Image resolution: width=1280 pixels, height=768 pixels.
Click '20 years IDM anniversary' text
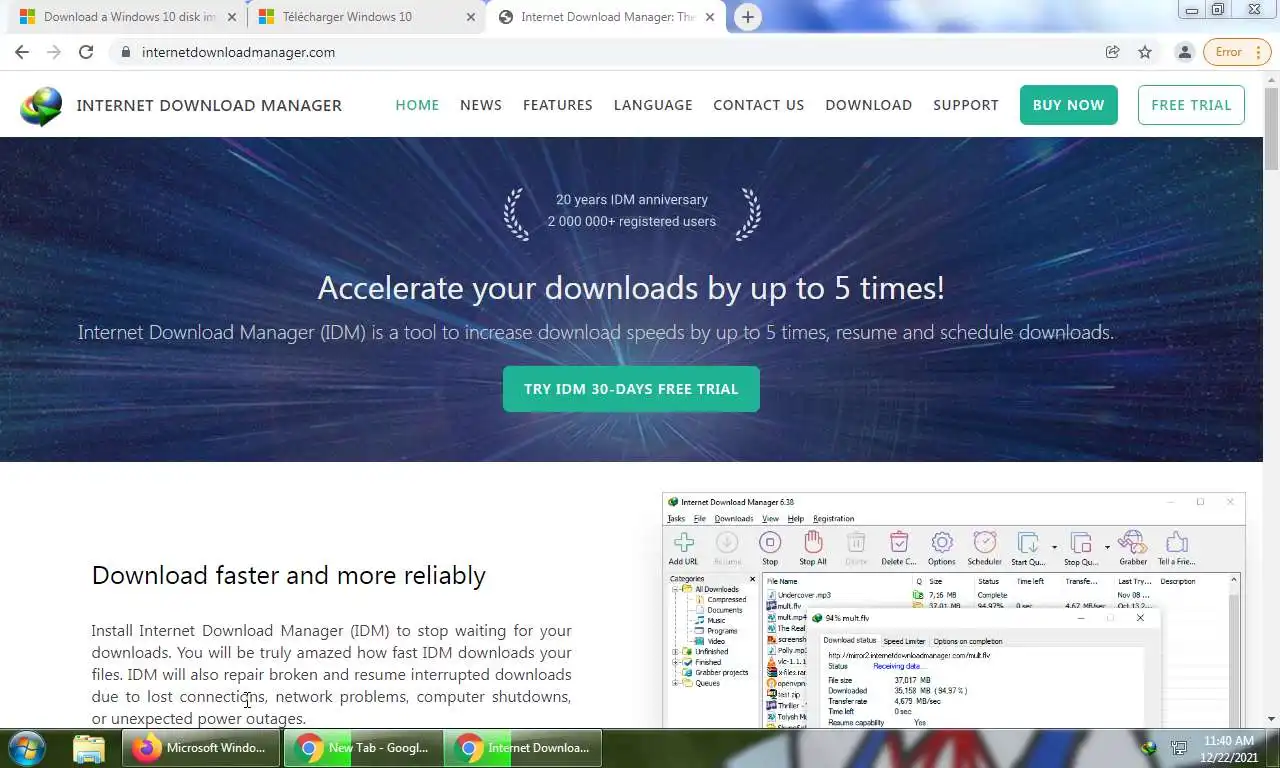[632, 199]
